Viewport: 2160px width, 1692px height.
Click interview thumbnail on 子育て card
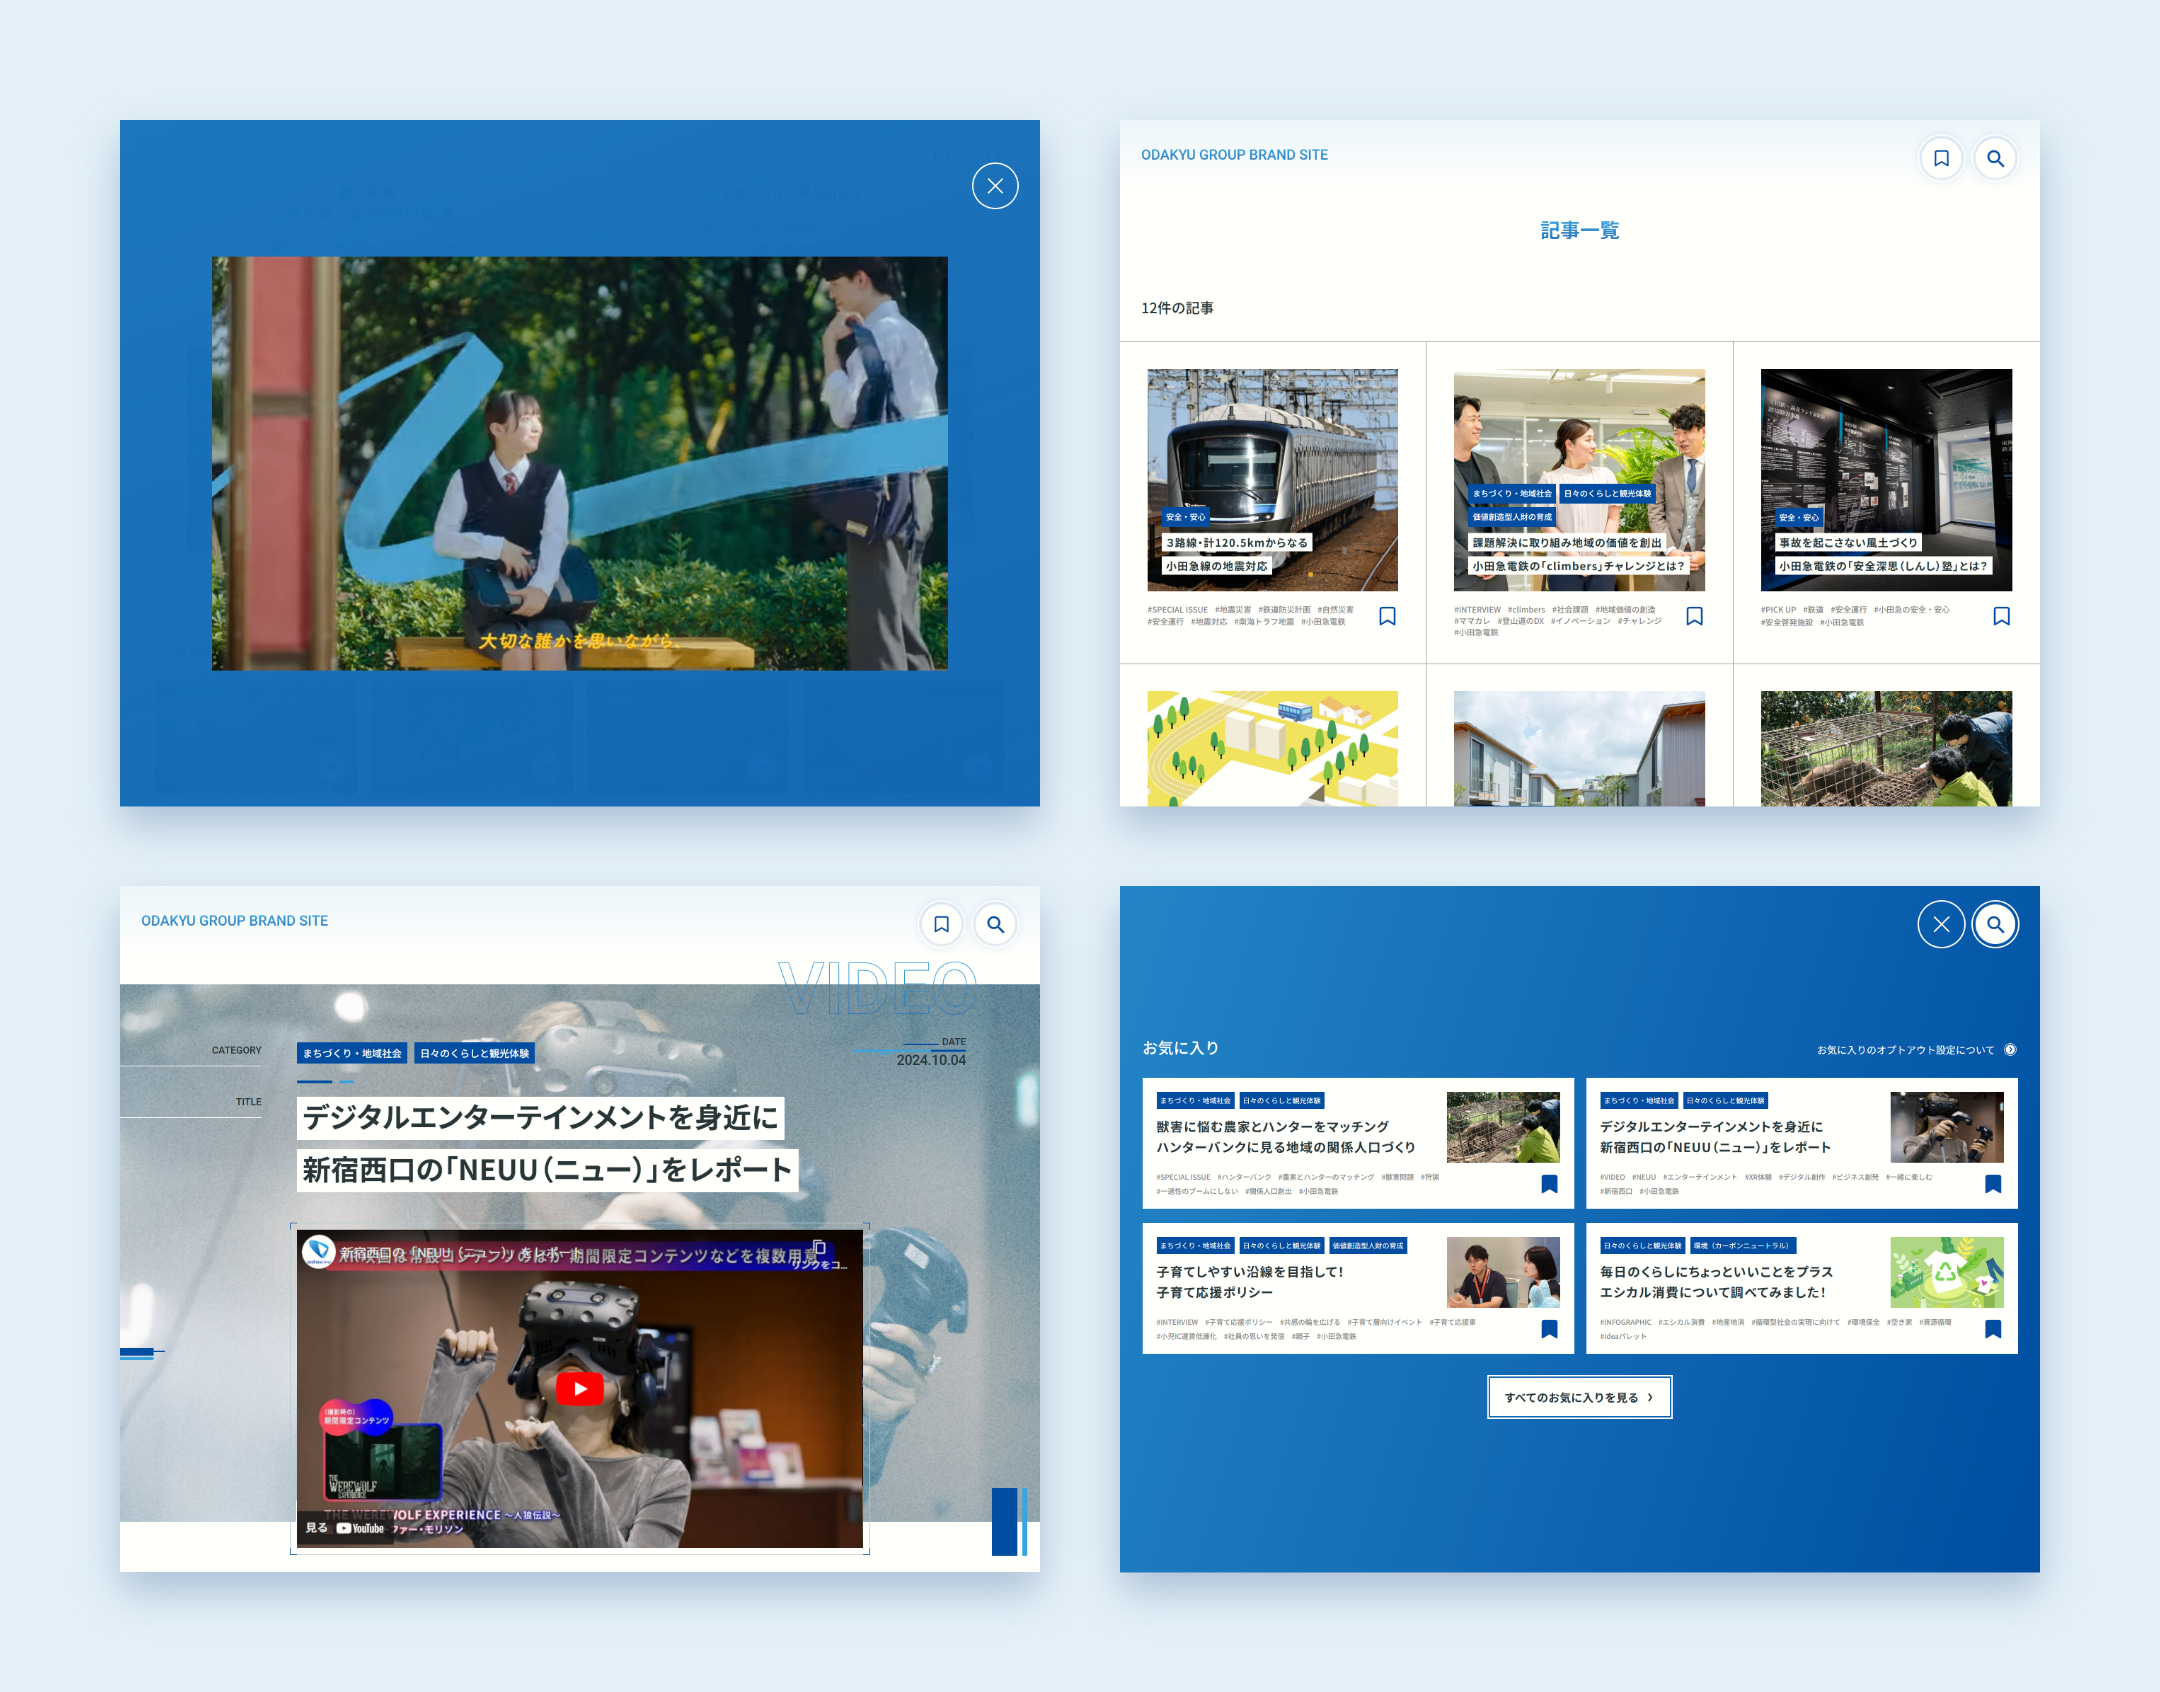[x=1503, y=1272]
